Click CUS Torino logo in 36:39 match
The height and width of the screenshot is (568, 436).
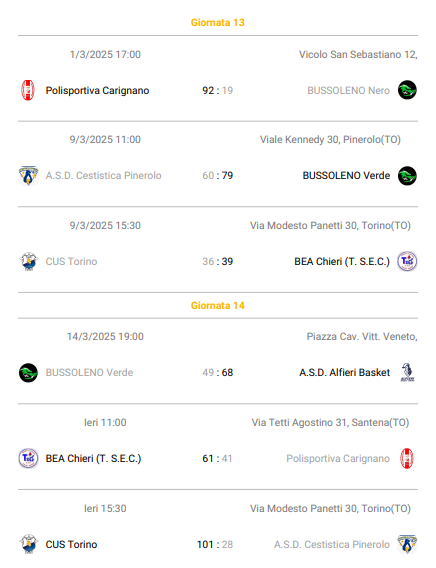tap(28, 261)
